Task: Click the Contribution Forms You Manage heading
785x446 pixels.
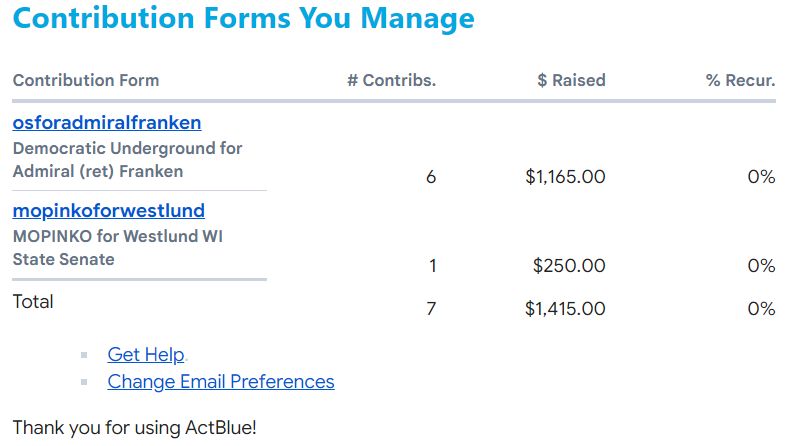Action: click(x=243, y=19)
